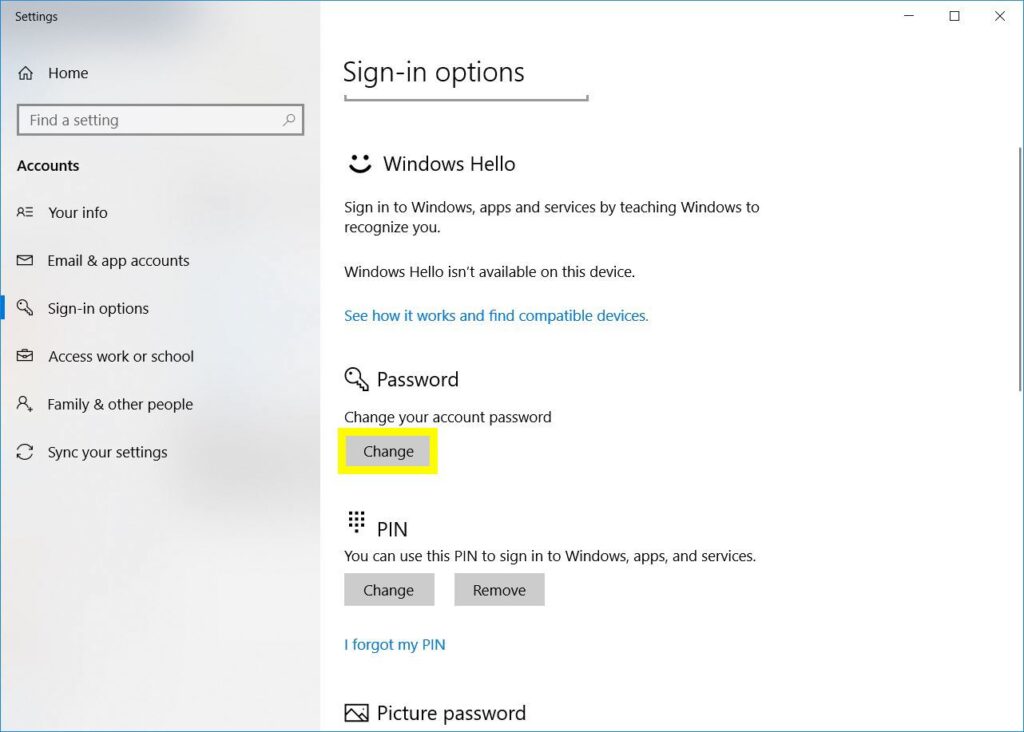This screenshot has height=732, width=1024.
Task: Click the Sign-in options key icon
Action: [x=26, y=308]
